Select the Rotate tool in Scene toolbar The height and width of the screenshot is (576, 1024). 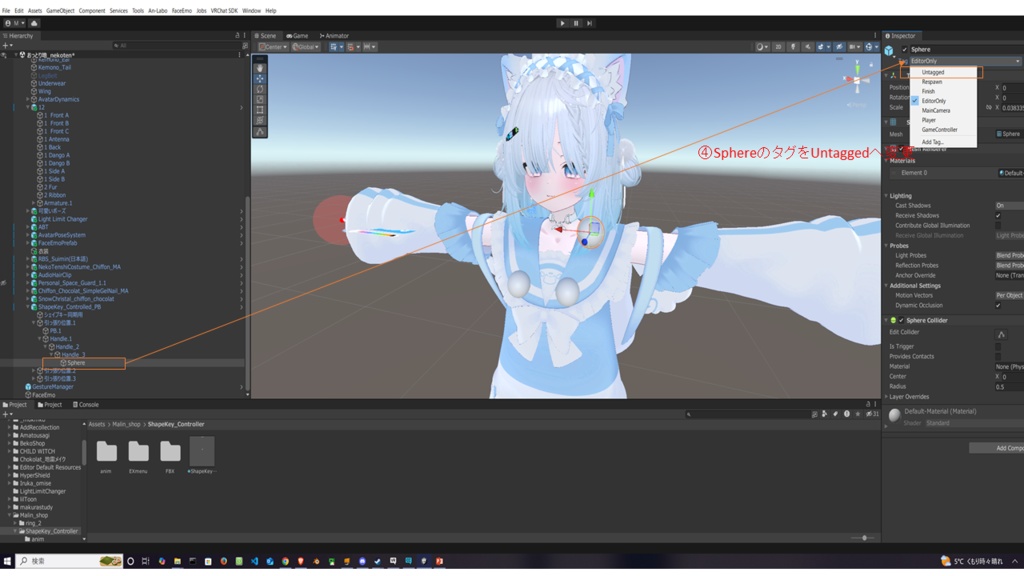260,89
